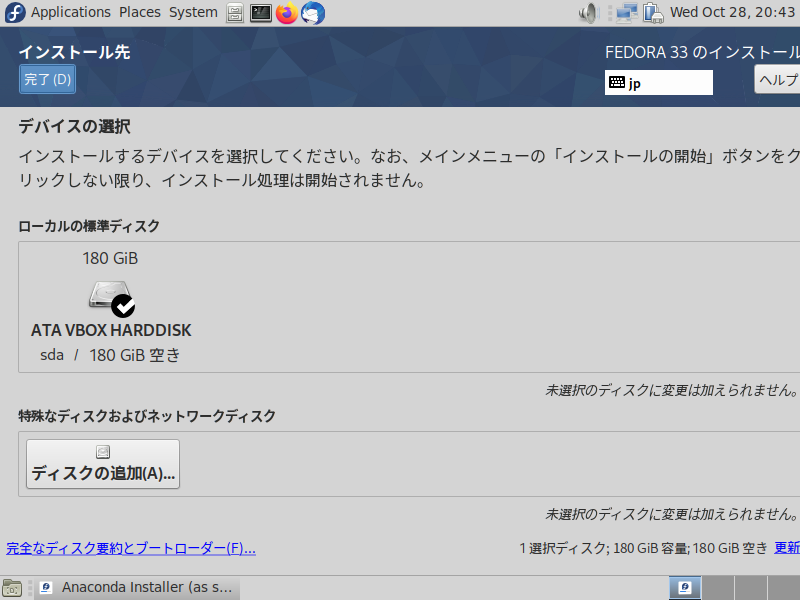Click the 完了 (D) done button
Image resolution: width=800 pixels, height=600 pixels.
click(47, 79)
